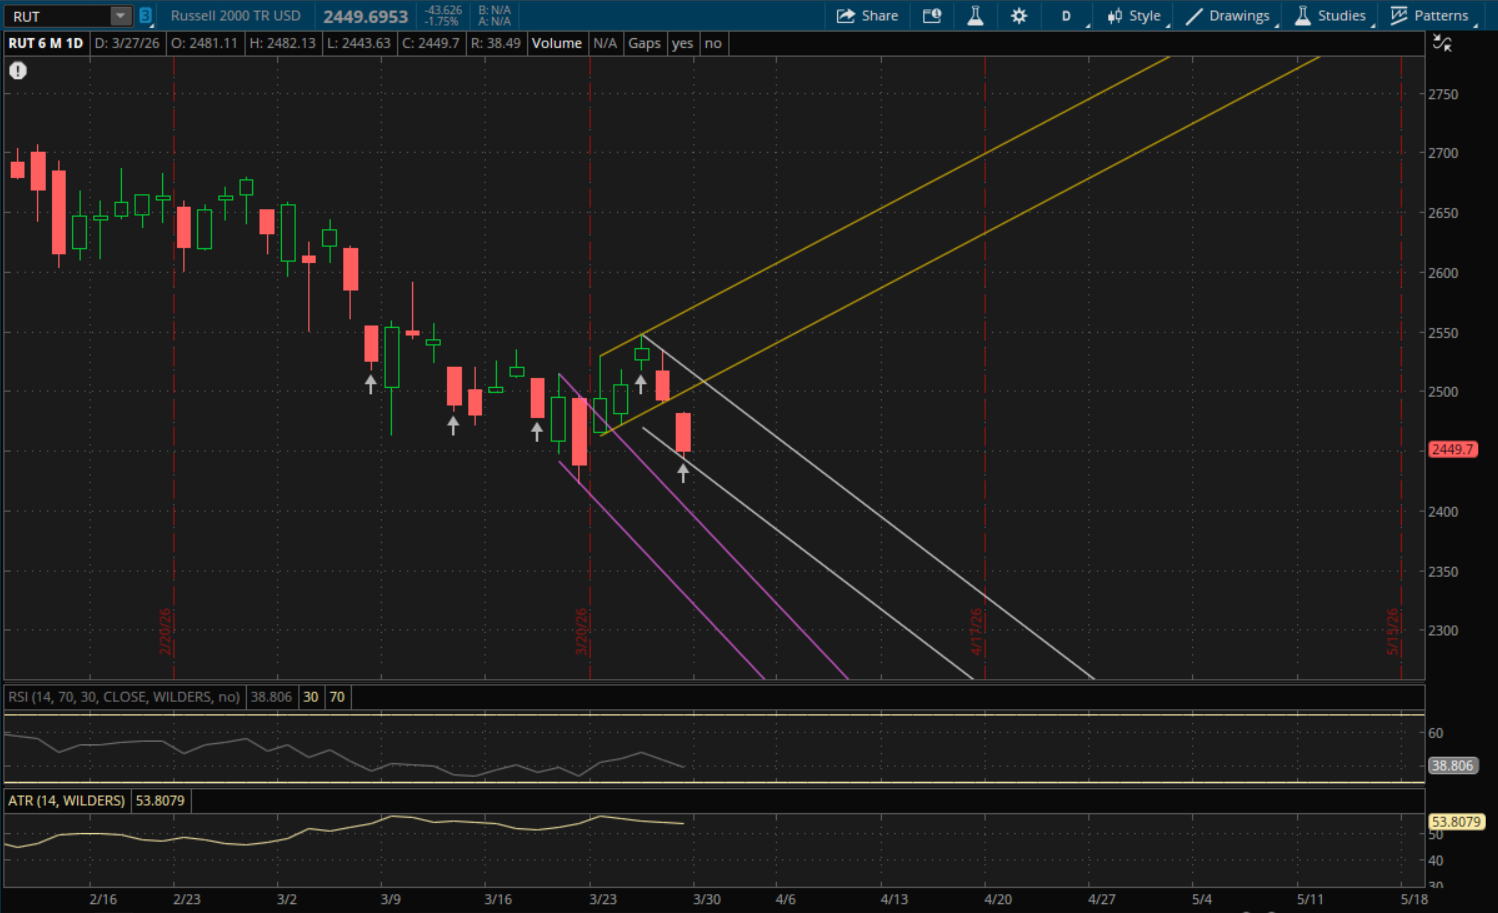Click the red 2449.7 price bubble
The image size is (1498, 913).
coord(1452,450)
